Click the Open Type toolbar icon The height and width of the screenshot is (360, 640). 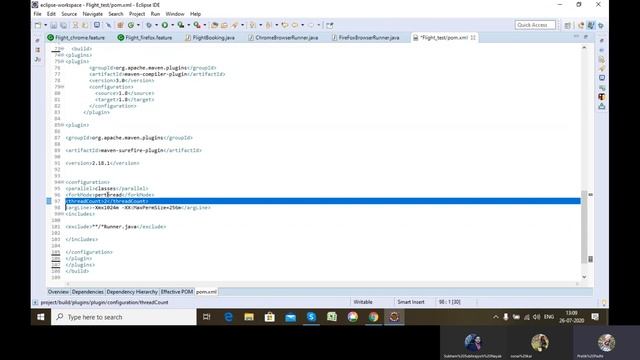coord(215,25)
